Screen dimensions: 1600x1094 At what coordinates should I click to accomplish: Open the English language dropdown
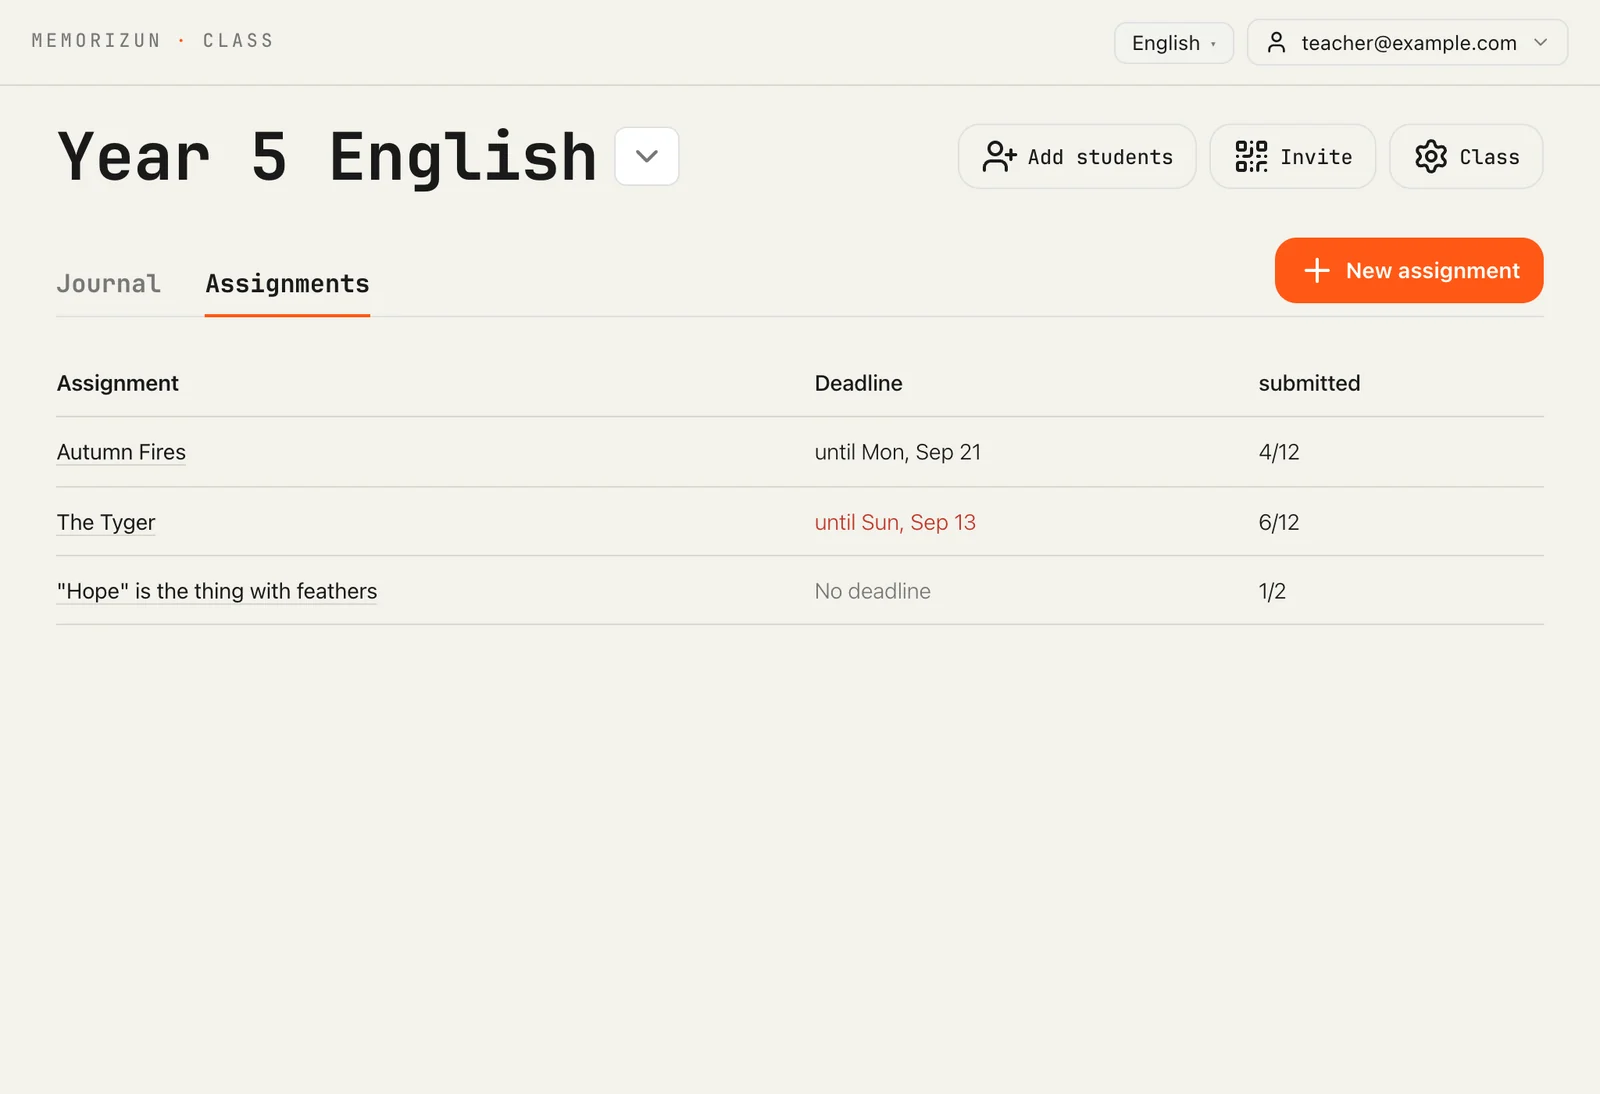[x=1174, y=43]
